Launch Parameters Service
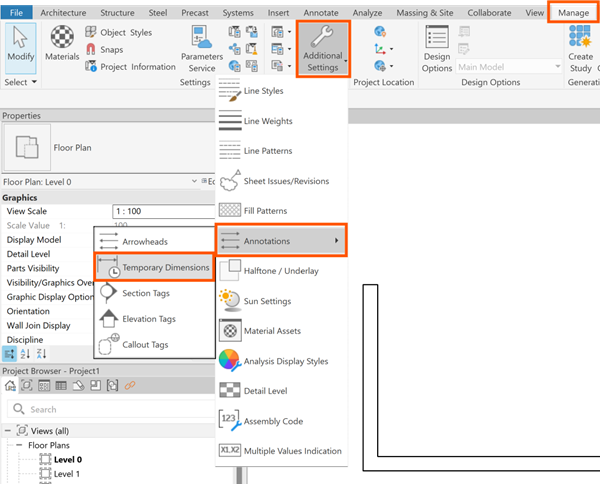 pyautogui.click(x=202, y=49)
